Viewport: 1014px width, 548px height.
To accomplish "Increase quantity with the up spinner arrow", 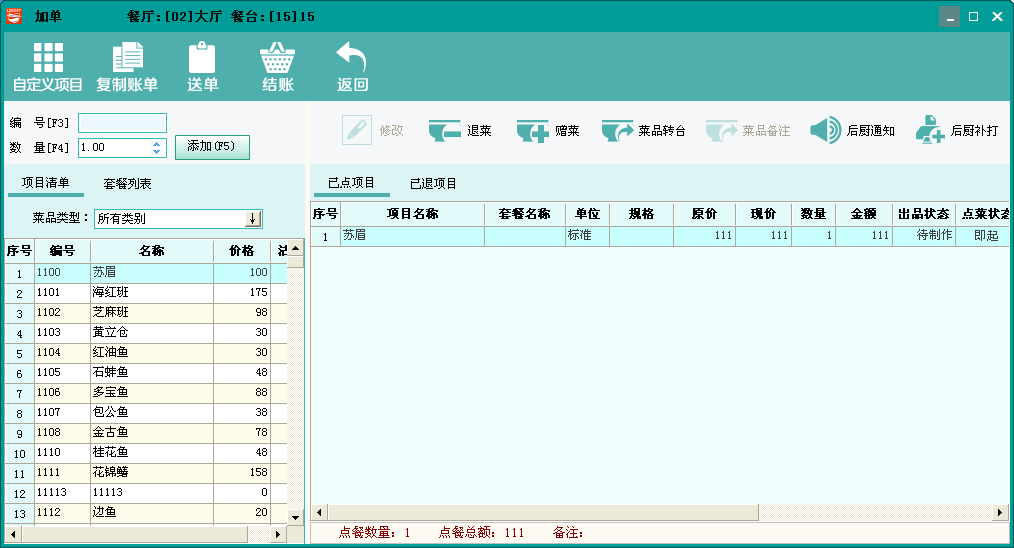I will click(157, 143).
